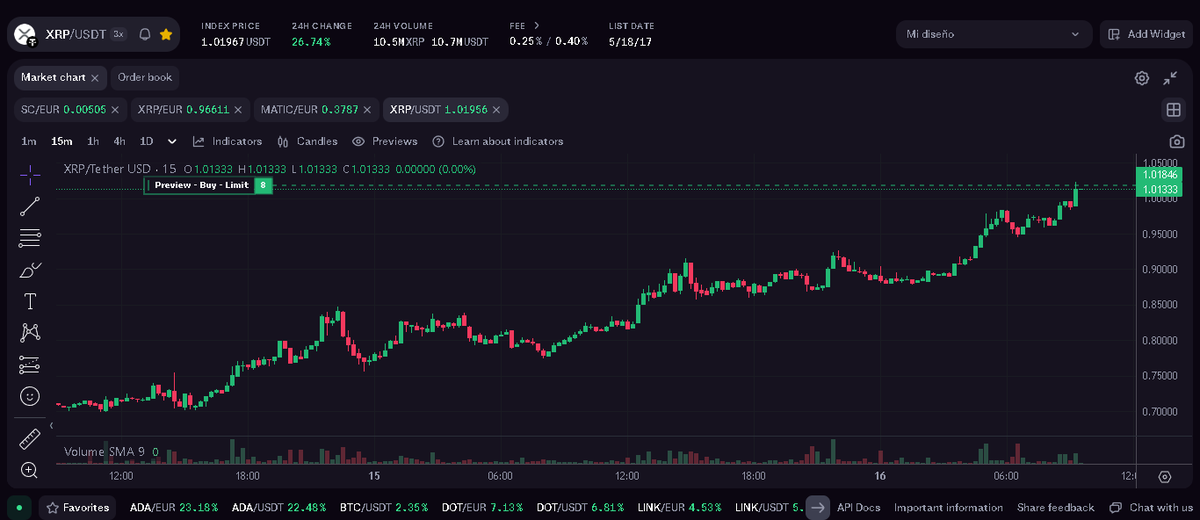Activate the zoom in tool

pyautogui.click(x=30, y=470)
